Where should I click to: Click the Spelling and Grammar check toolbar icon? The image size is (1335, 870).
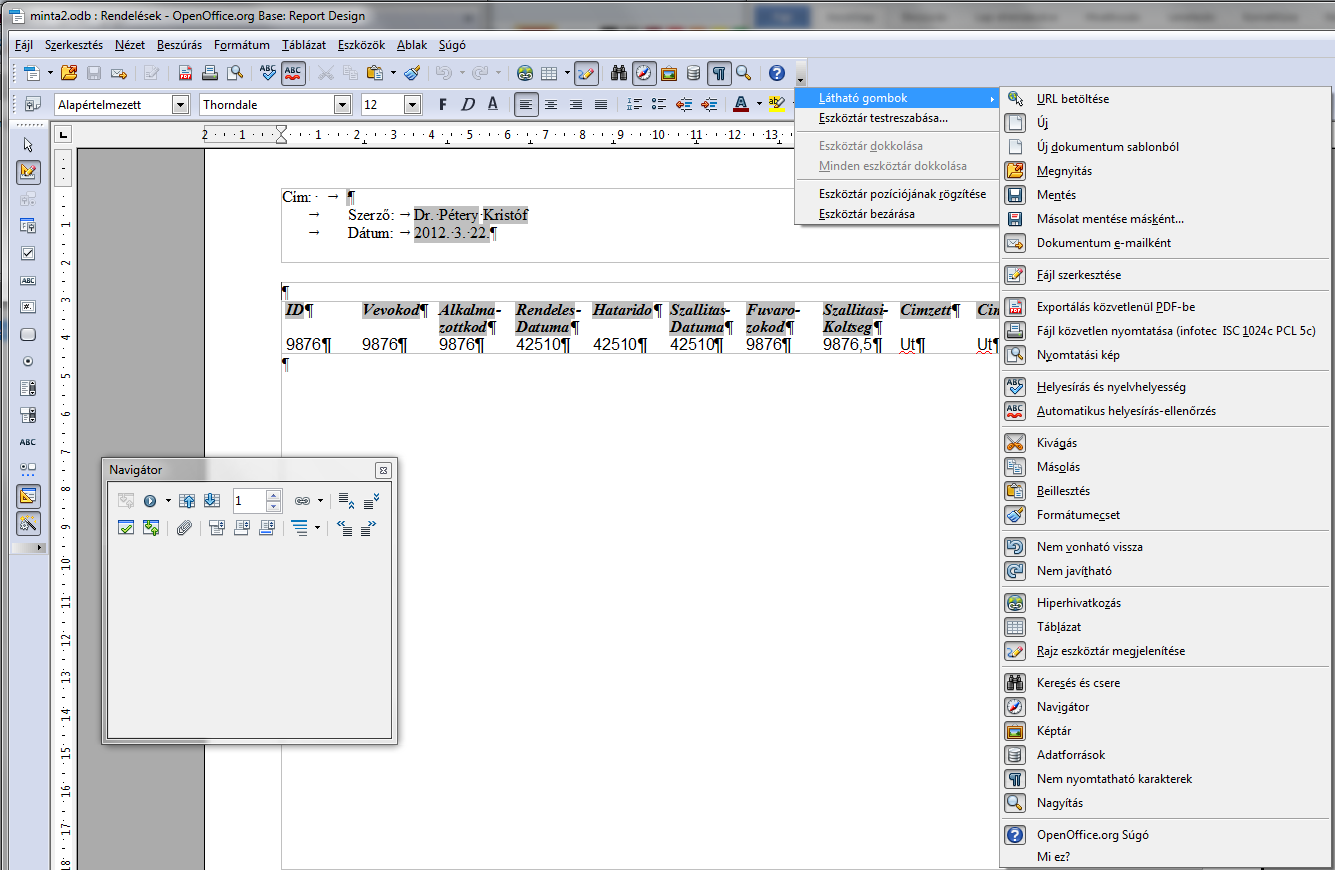[268, 73]
